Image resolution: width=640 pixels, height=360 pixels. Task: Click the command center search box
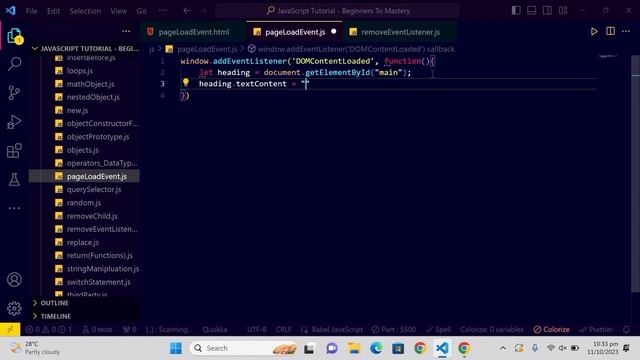[x=337, y=11]
